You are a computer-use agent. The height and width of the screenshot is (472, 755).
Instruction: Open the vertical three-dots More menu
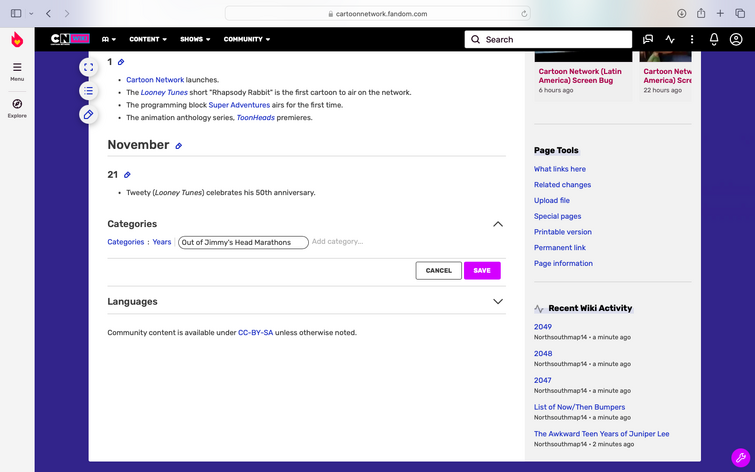click(x=692, y=39)
